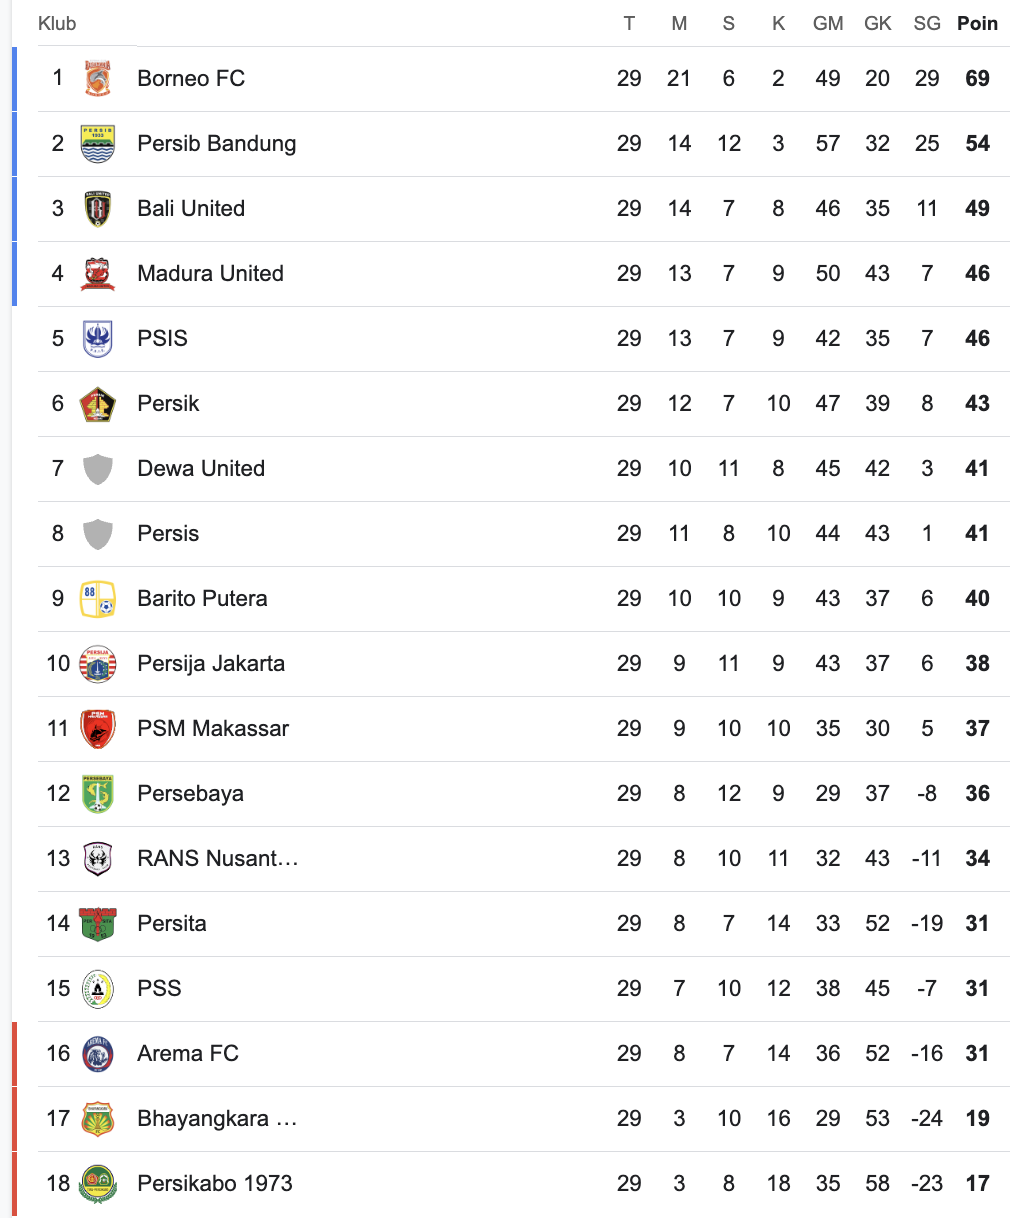Open the Bhayangkara team name link
This screenshot has width=1010, height=1218.
[217, 1118]
